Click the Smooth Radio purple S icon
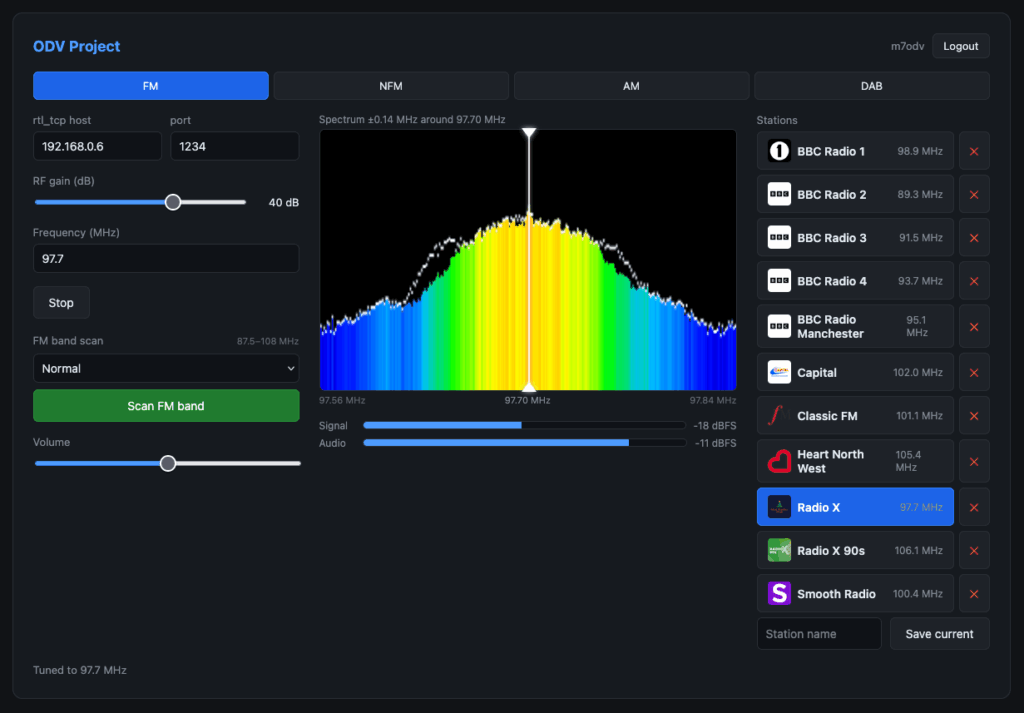The height and width of the screenshot is (713, 1024). pyautogui.click(x=778, y=594)
